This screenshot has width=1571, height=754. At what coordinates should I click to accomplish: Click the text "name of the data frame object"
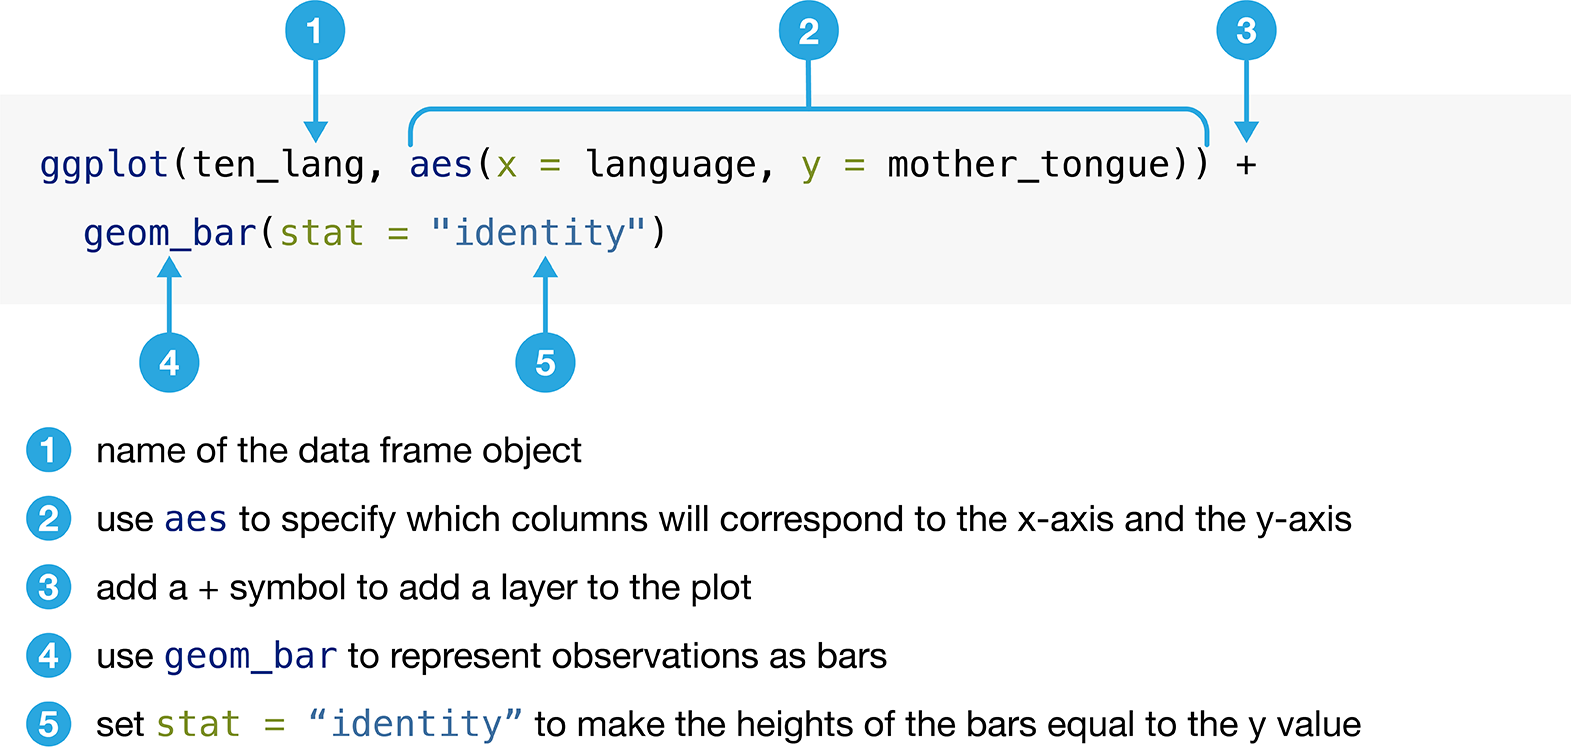click(x=338, y=451)
